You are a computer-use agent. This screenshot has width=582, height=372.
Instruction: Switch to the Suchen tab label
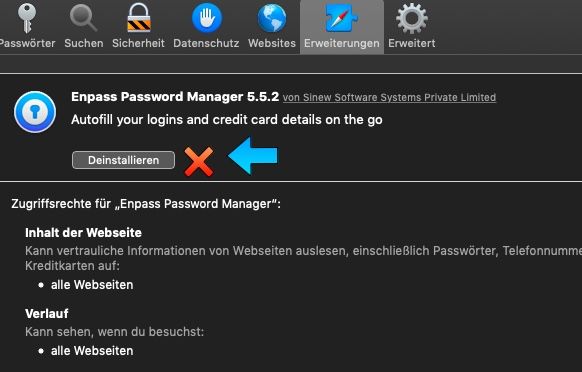pyautogui.click(x=84, y=43)
